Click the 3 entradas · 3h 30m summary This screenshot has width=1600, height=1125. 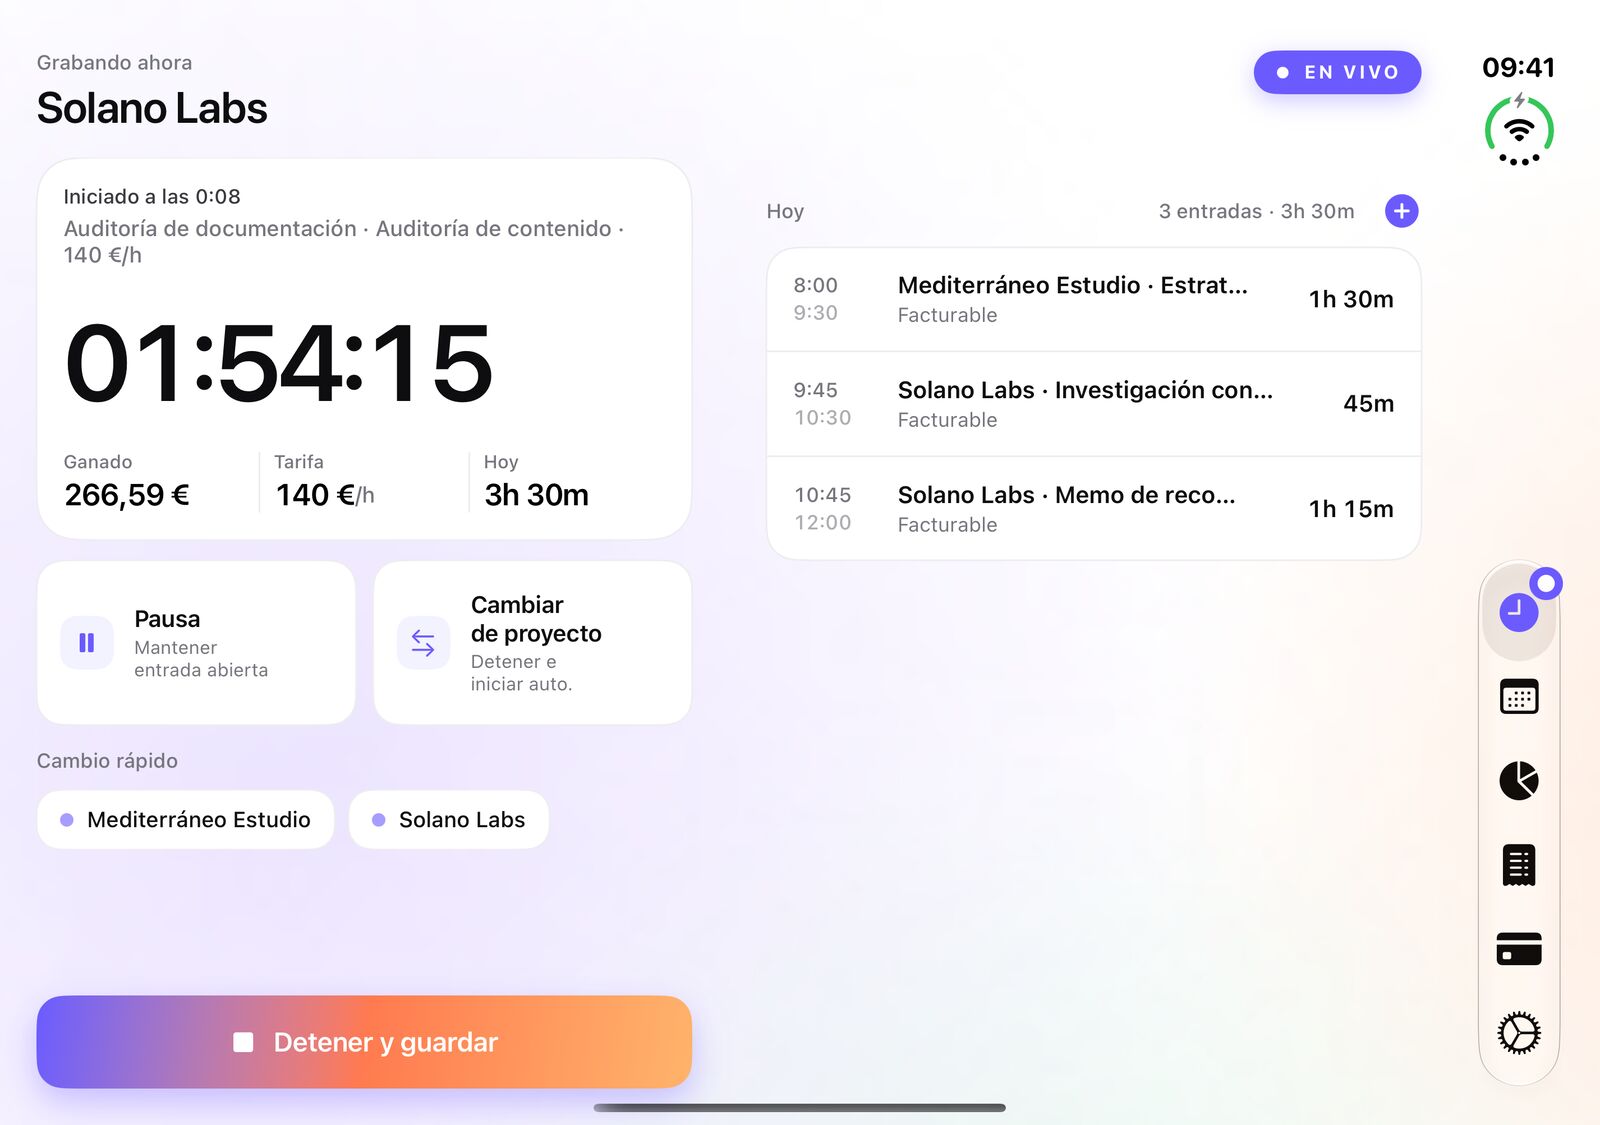1256,211
